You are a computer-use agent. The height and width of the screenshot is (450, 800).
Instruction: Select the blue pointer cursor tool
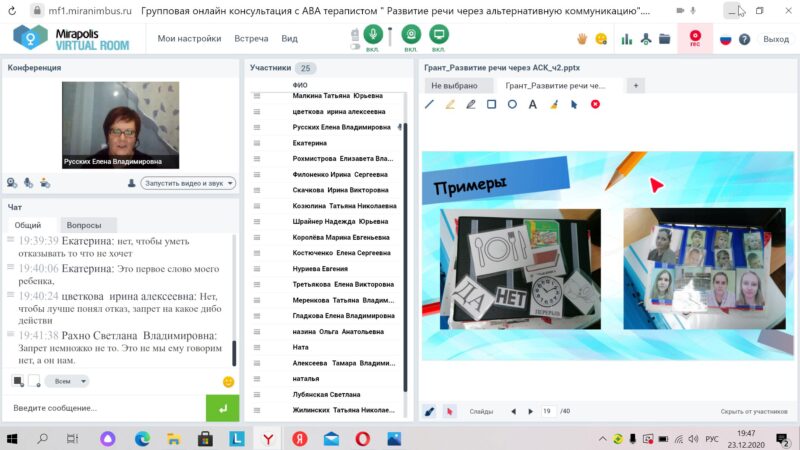click(x=574, y=105)
